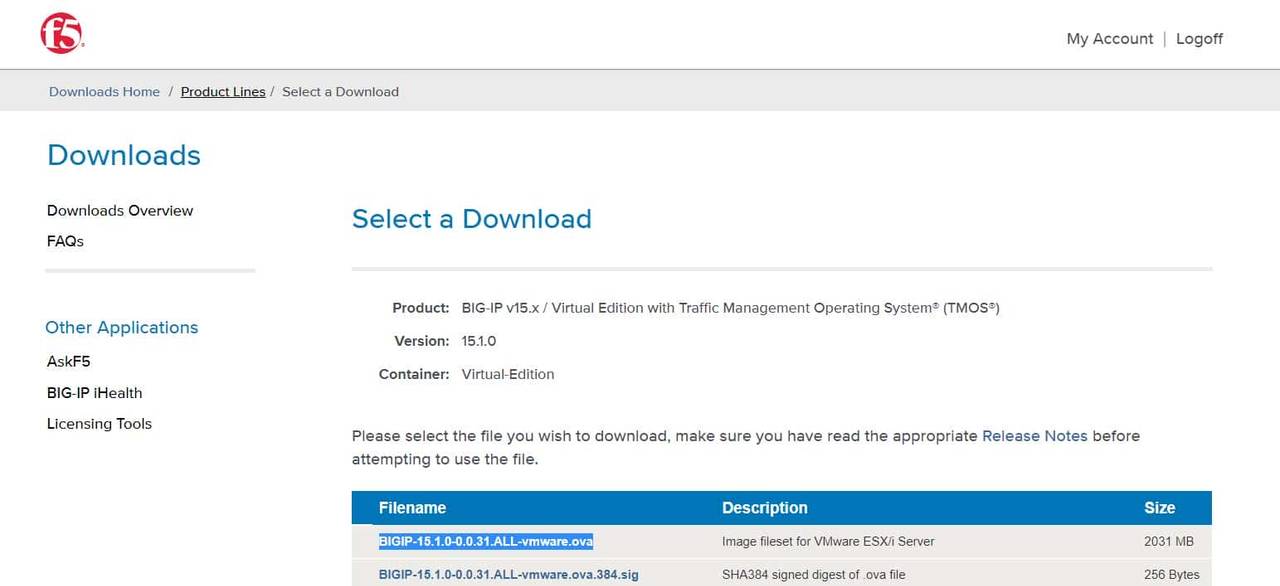1280x586 pixels.
Task: Open BIG-IP iHealth link
Action: point(94,393)
